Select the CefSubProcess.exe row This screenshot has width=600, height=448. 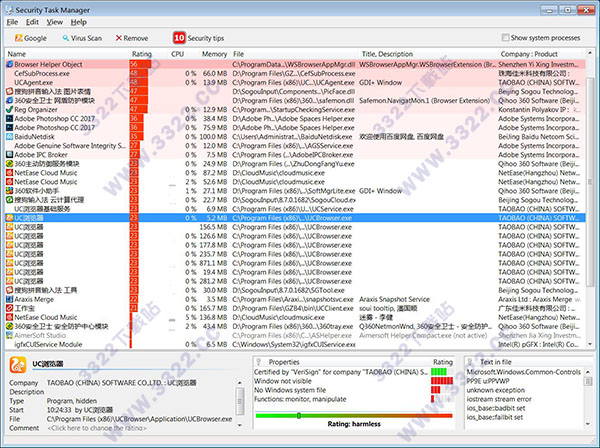(295, 73)
